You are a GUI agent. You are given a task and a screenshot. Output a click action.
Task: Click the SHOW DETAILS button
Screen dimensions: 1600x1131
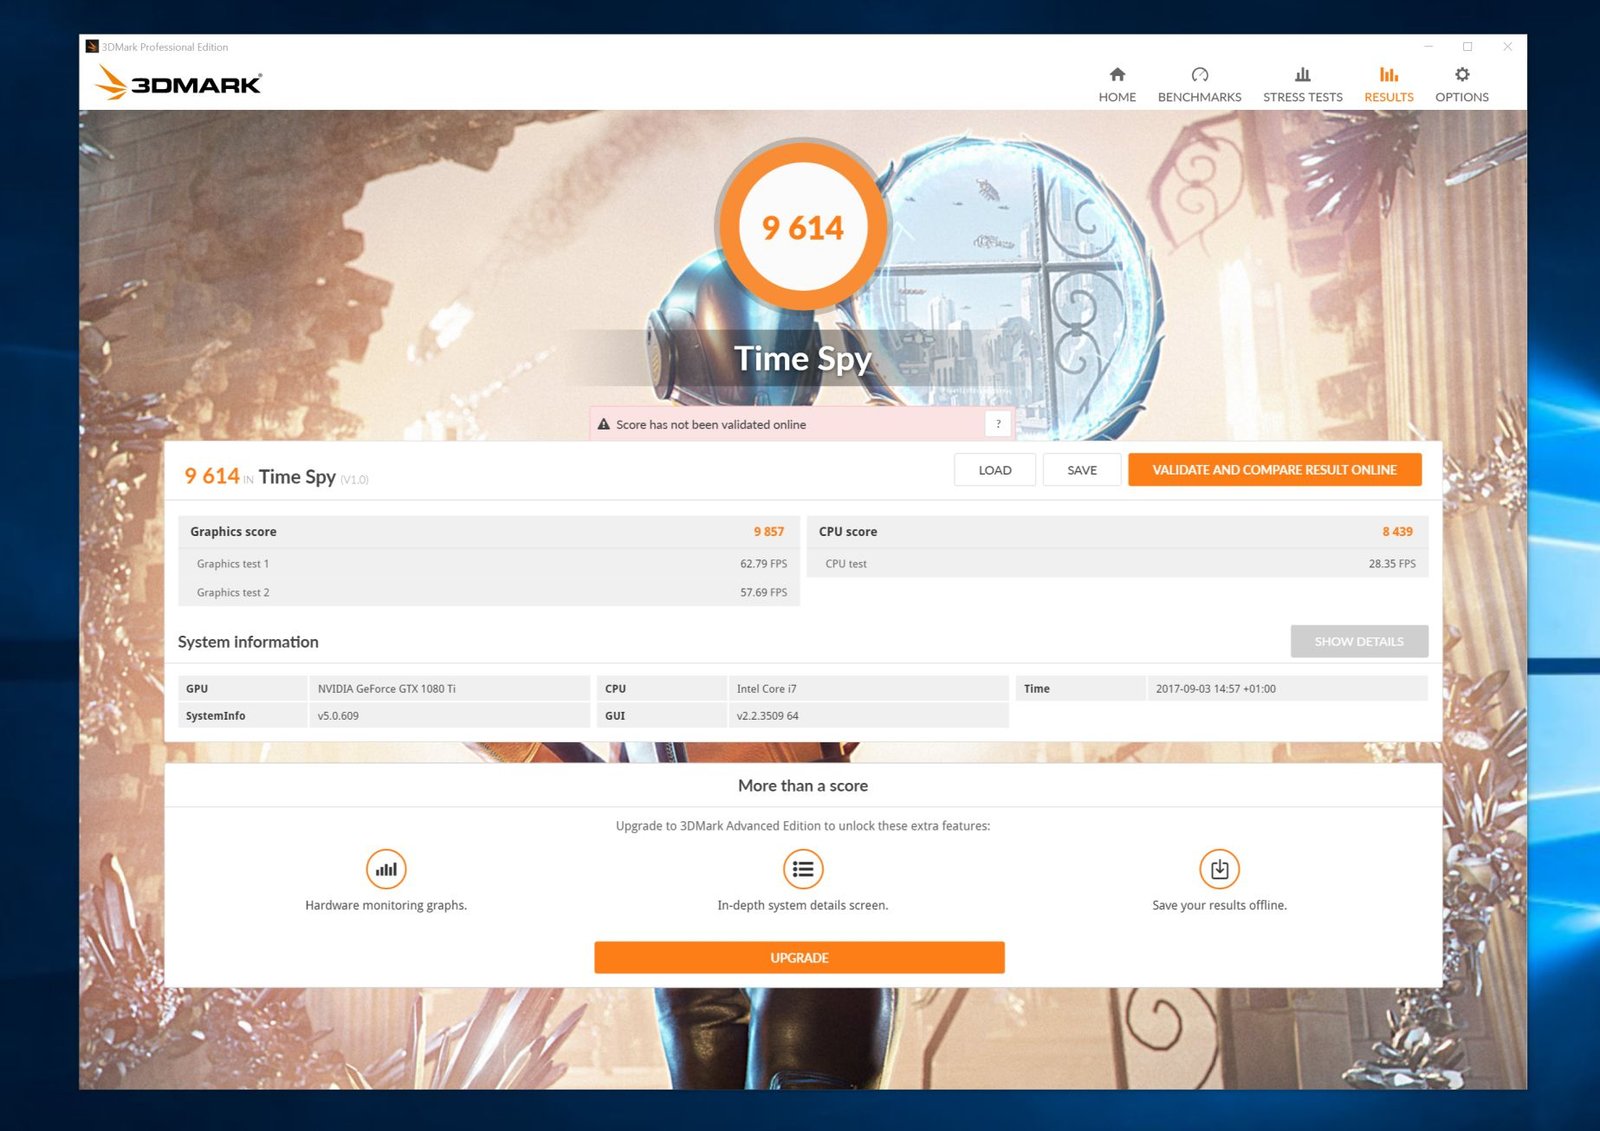(x=1359, y=641)
